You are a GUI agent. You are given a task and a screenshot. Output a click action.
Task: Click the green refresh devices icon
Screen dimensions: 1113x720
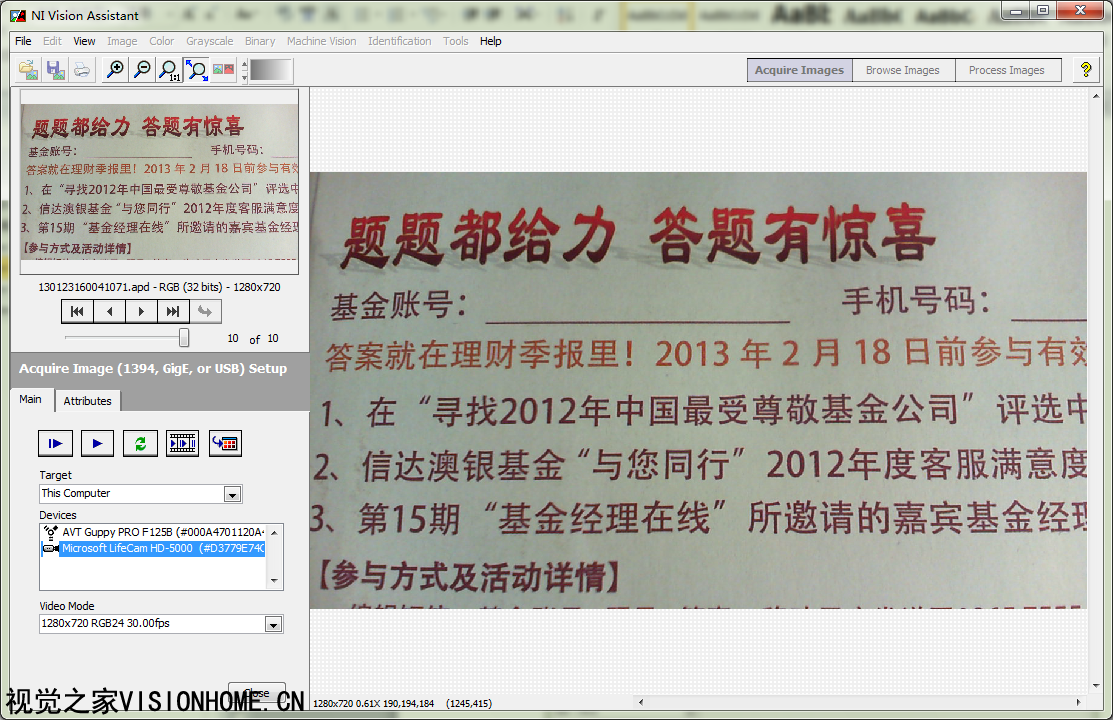[140, 443]
